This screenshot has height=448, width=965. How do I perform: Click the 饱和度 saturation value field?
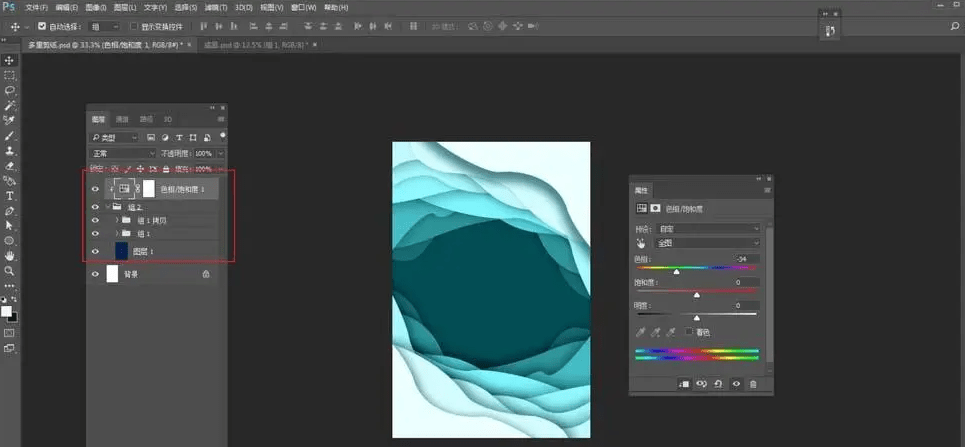[744, 282]
